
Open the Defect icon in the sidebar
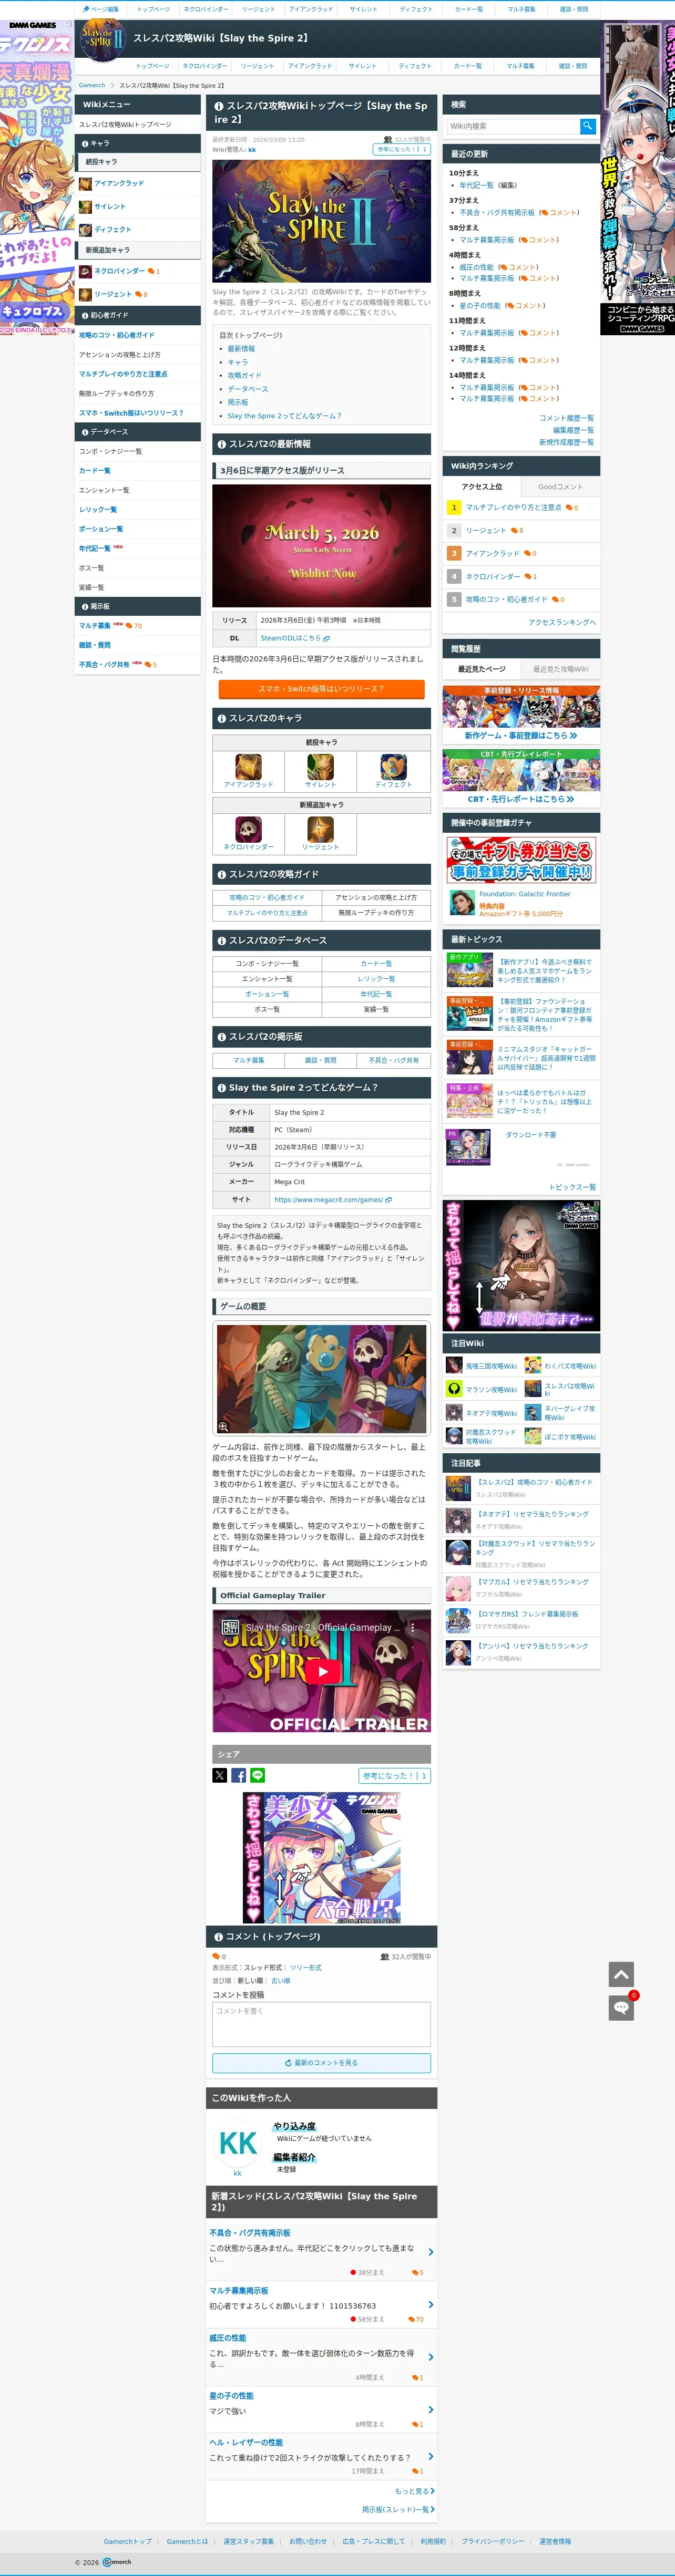tap(85, 230)
